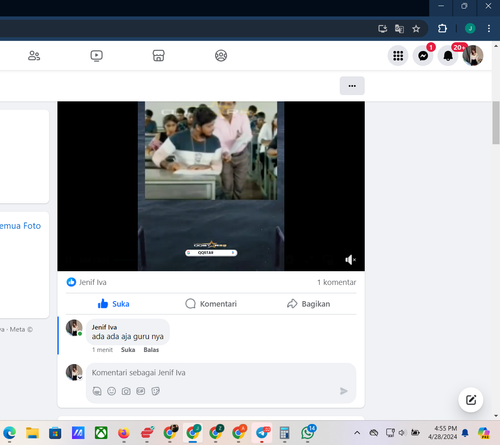500x445 pixels.
Task: Play the classroom video post
Action: tap(211, 186)
